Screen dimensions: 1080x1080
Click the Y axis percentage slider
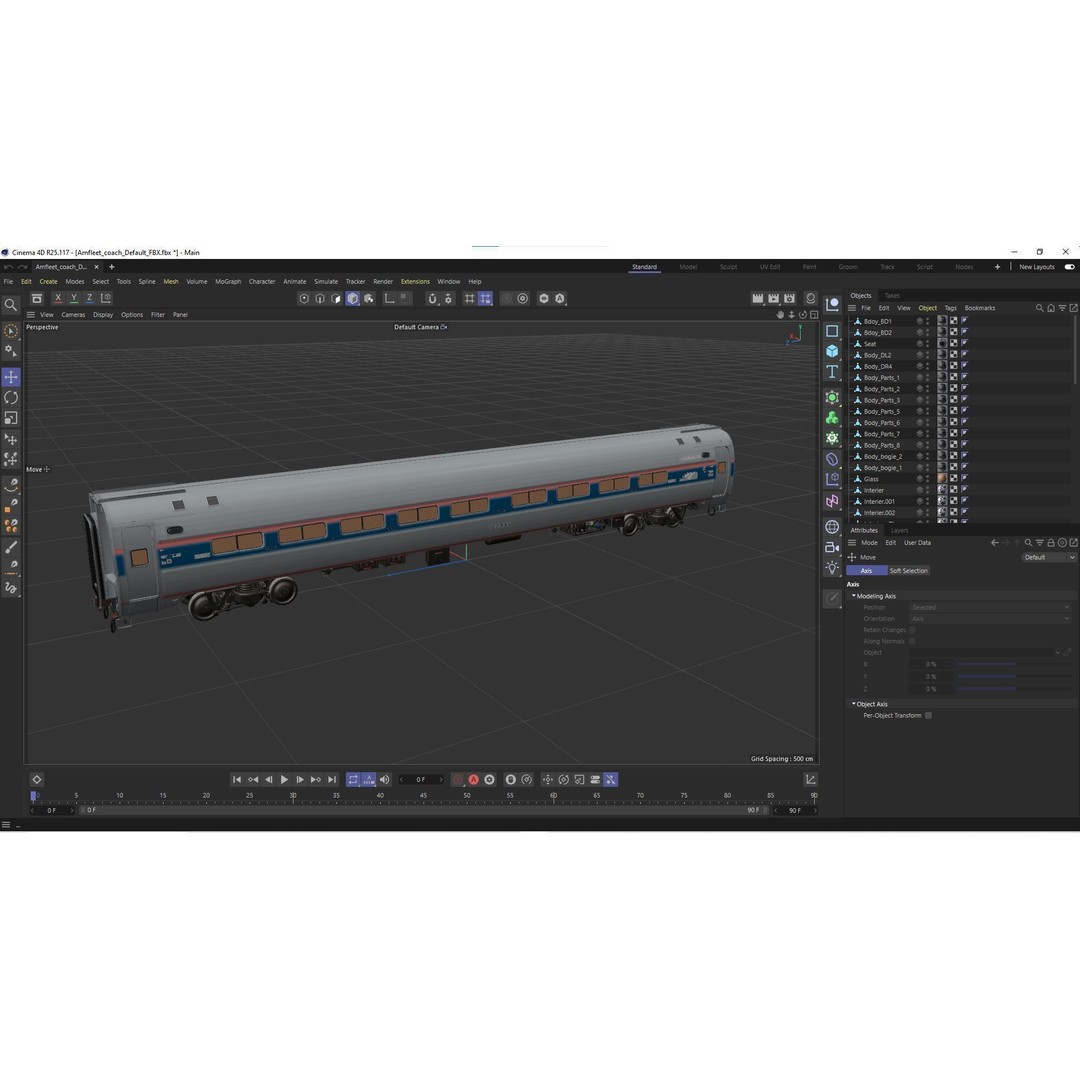pyautogui.click(x=1014, y=676)
